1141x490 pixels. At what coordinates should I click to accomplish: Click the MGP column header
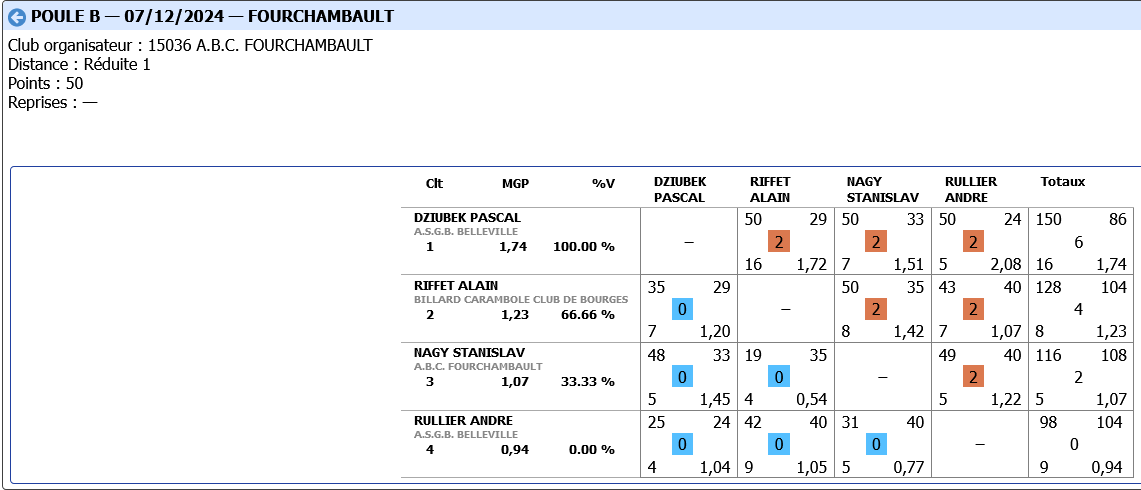pyautogui.click(x=515, y=183)
